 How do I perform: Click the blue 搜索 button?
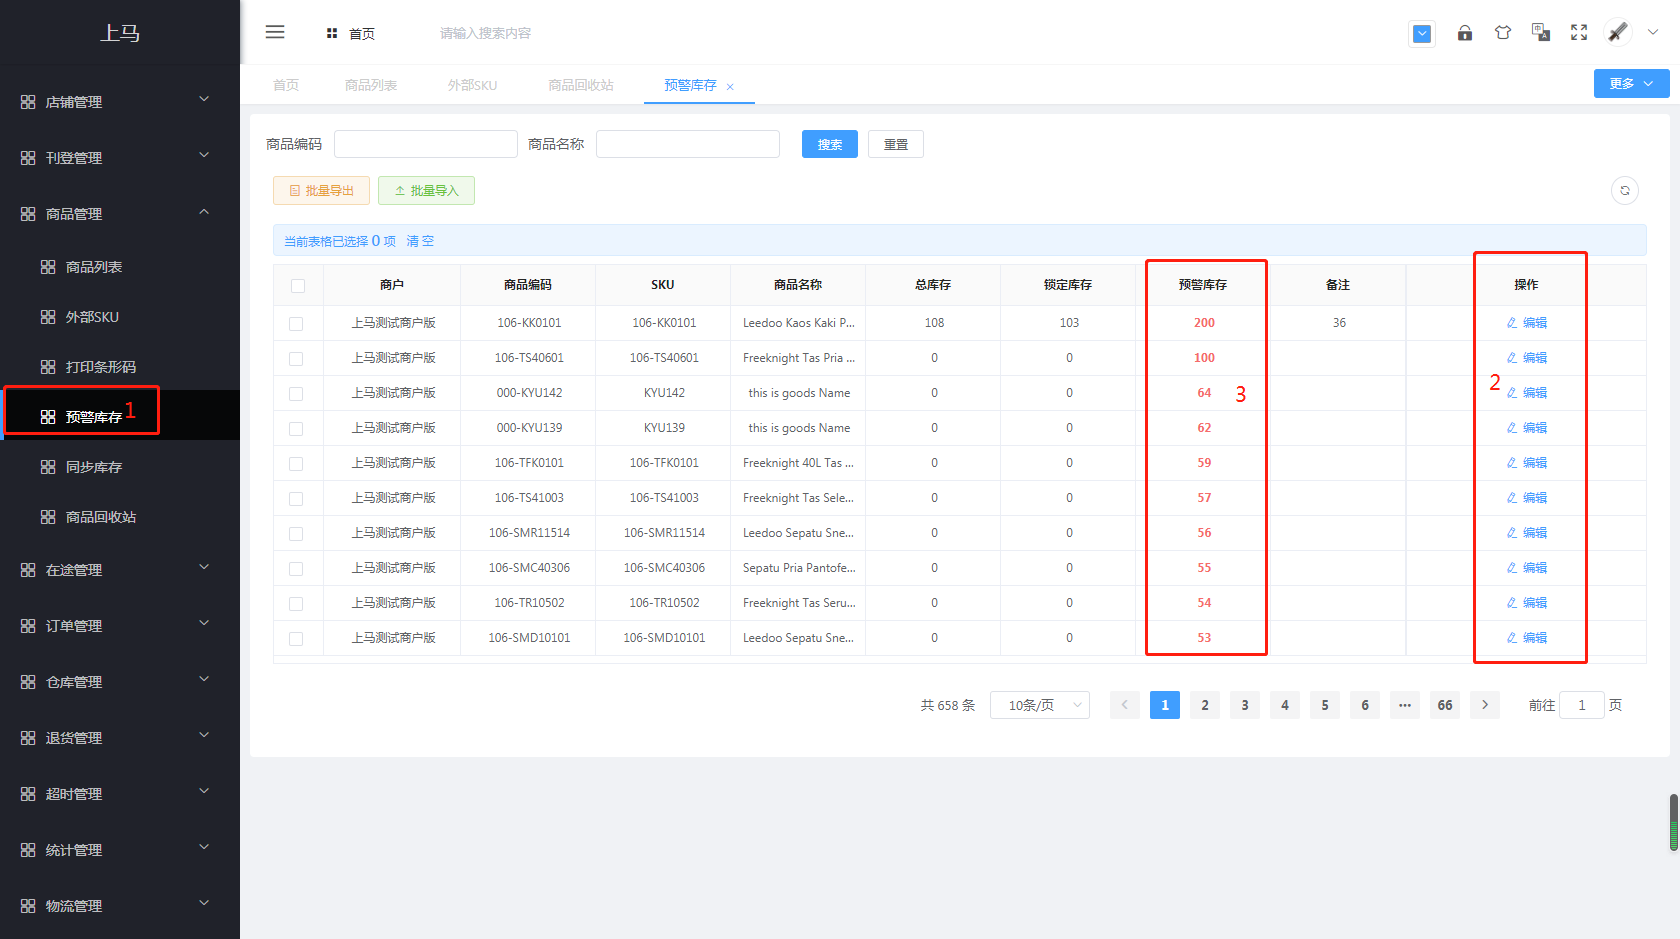coord(830,144)
